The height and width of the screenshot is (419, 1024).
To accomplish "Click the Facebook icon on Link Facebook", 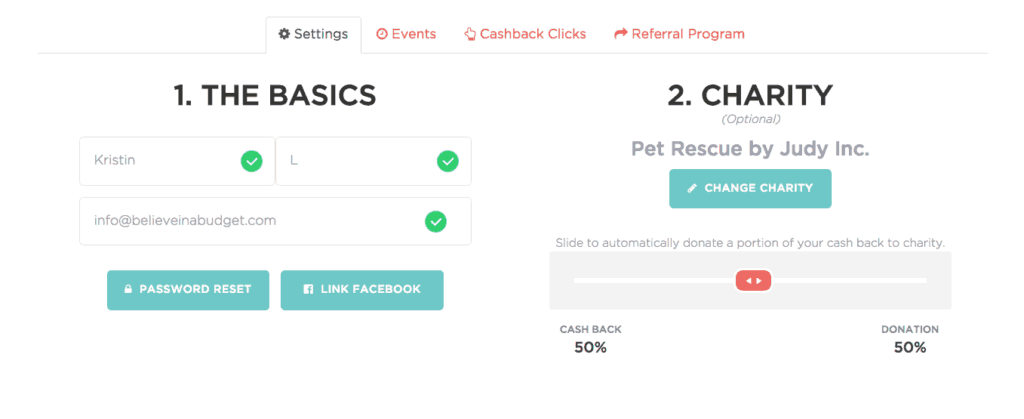I will [x=309, y=290].
